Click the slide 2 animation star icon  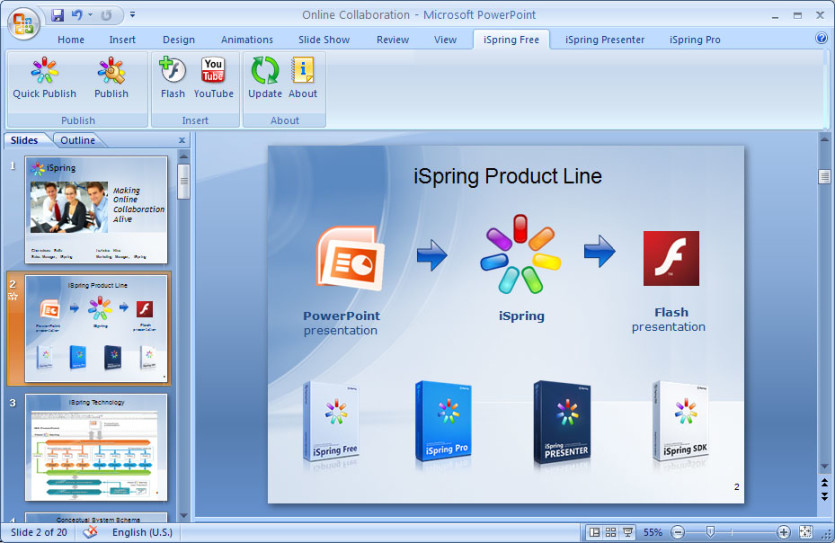pyautogui.click(x=13, y=297)
